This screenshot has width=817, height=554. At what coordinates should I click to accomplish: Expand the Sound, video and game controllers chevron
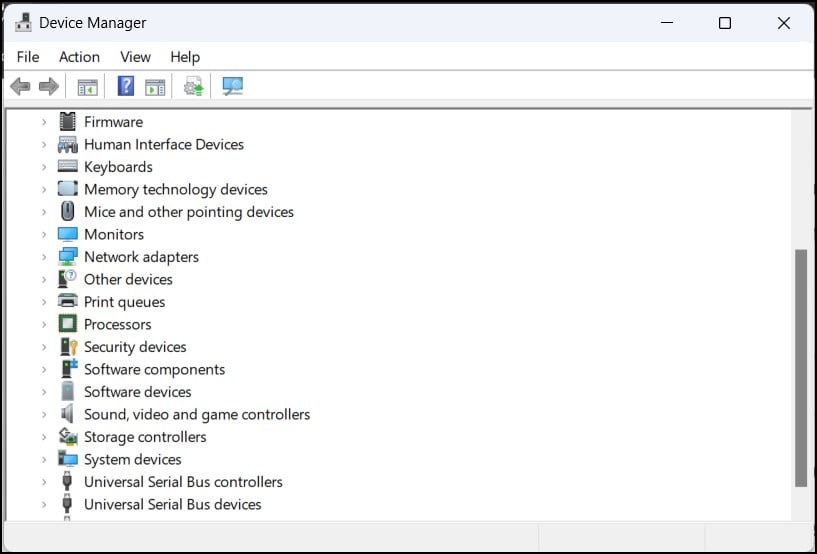pos(44,414)
